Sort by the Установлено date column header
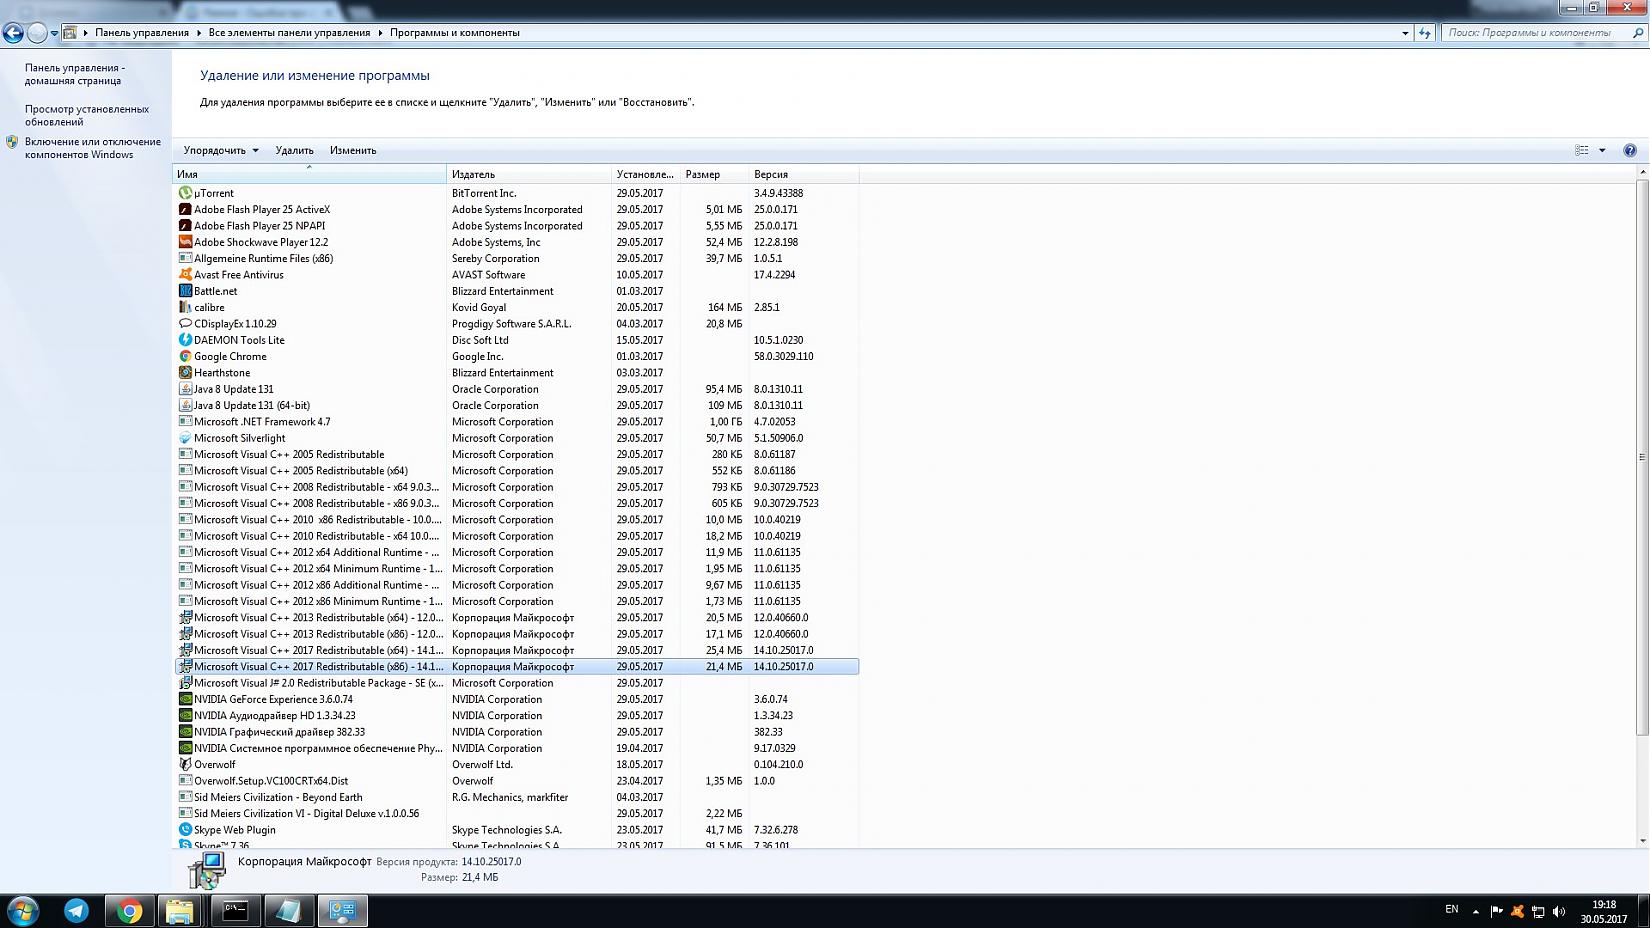 (x=645, y=174)
